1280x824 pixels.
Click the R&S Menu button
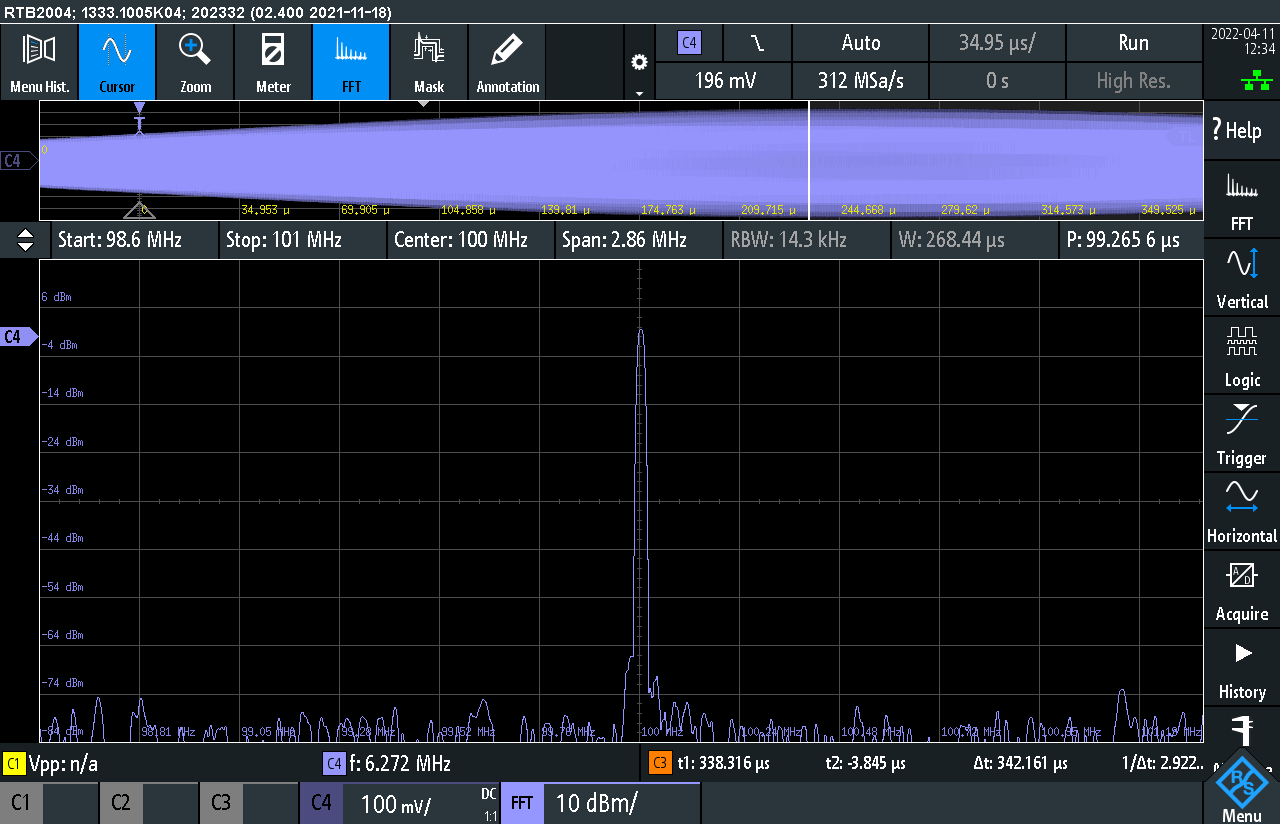tap(1242, 790)
